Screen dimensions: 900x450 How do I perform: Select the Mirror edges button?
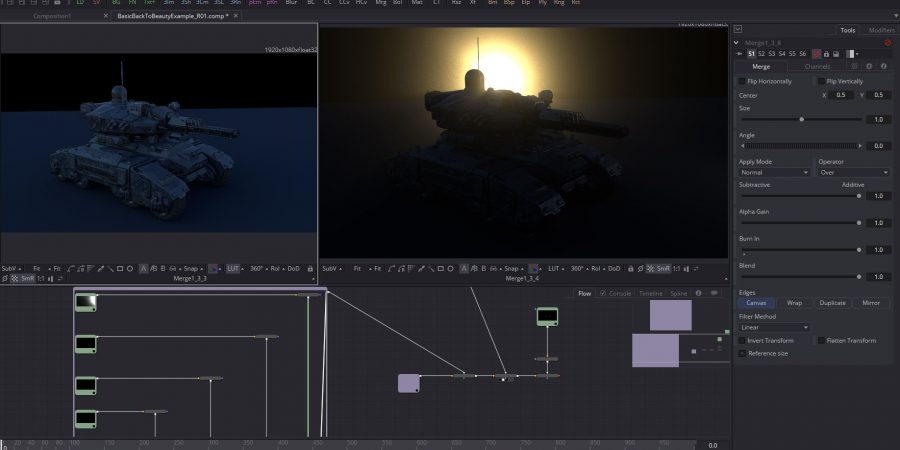click(871, 302)
